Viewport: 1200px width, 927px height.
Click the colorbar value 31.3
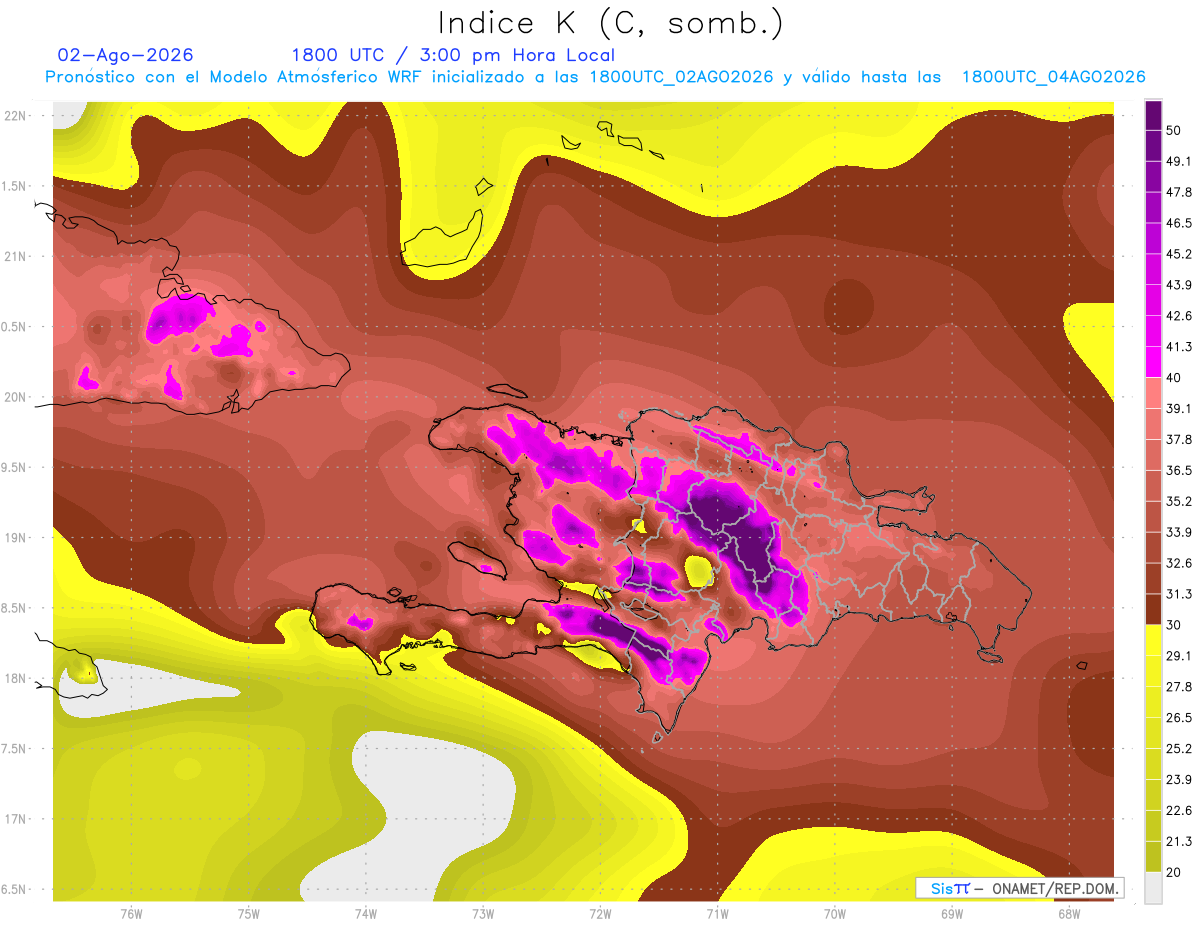click(1178, 594)
